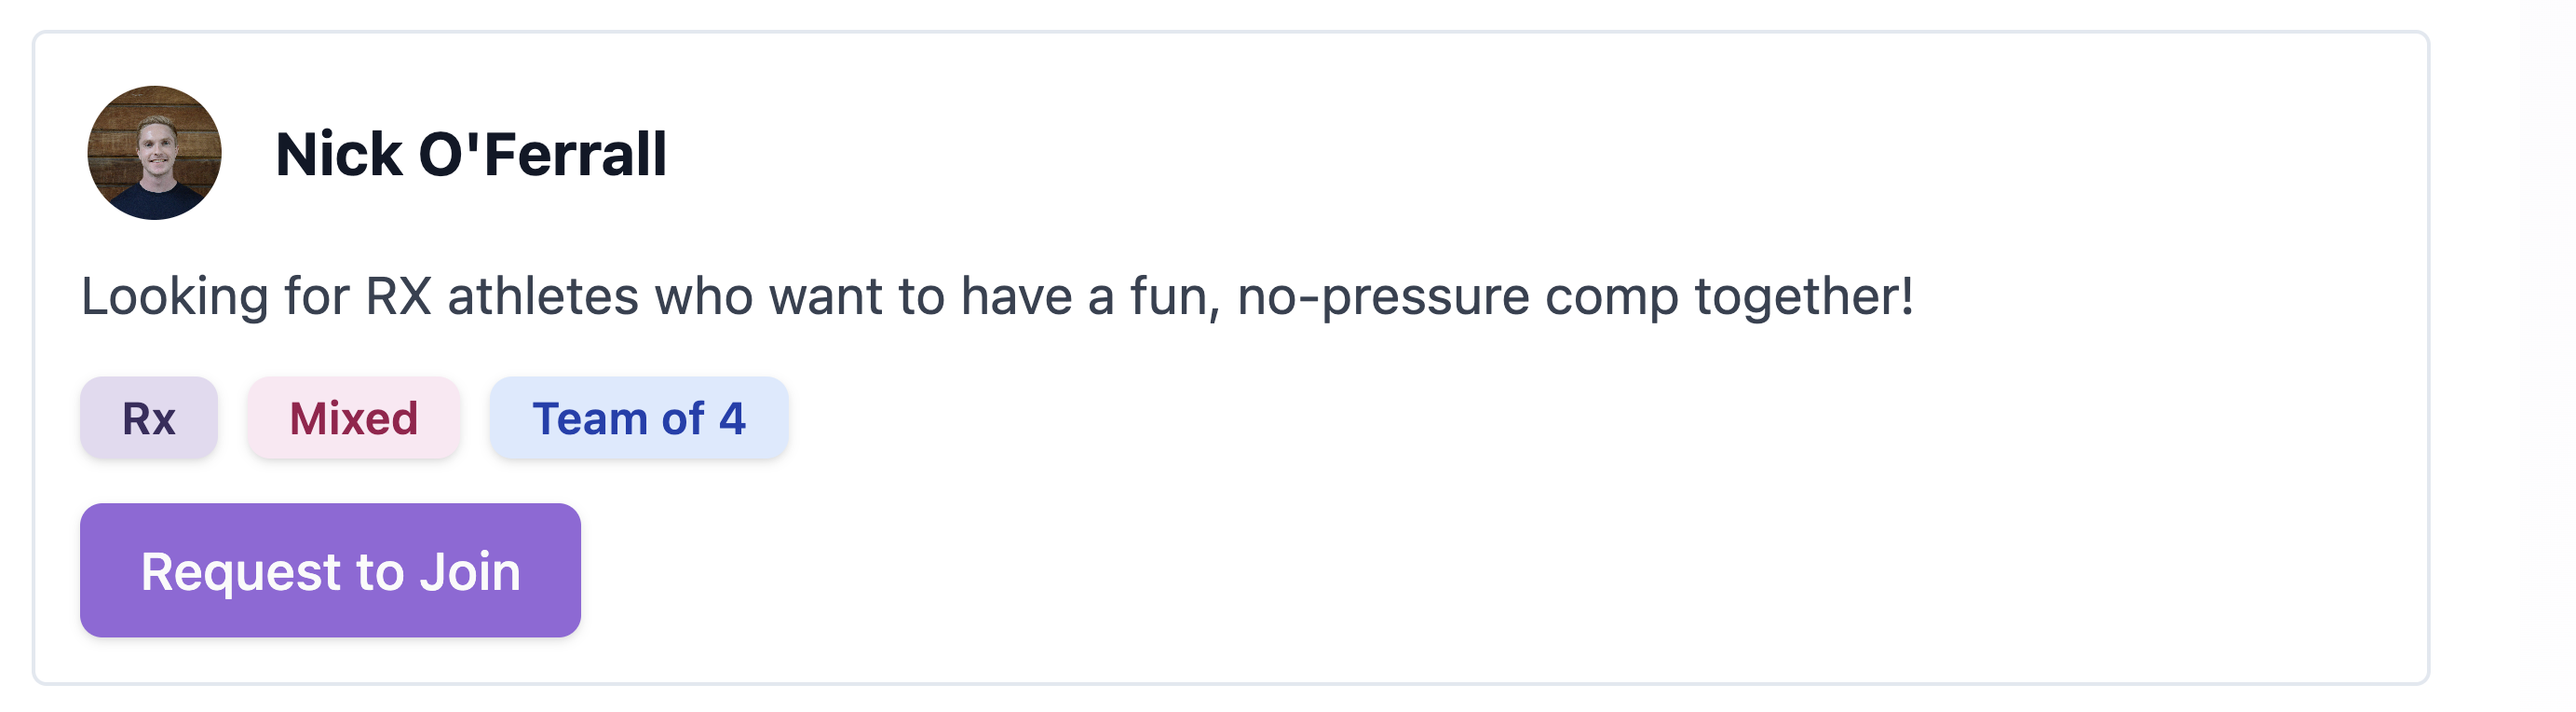The image size is (2576, 712).
Task: Select the Team of 4 tag
Action: click(639, 418)
